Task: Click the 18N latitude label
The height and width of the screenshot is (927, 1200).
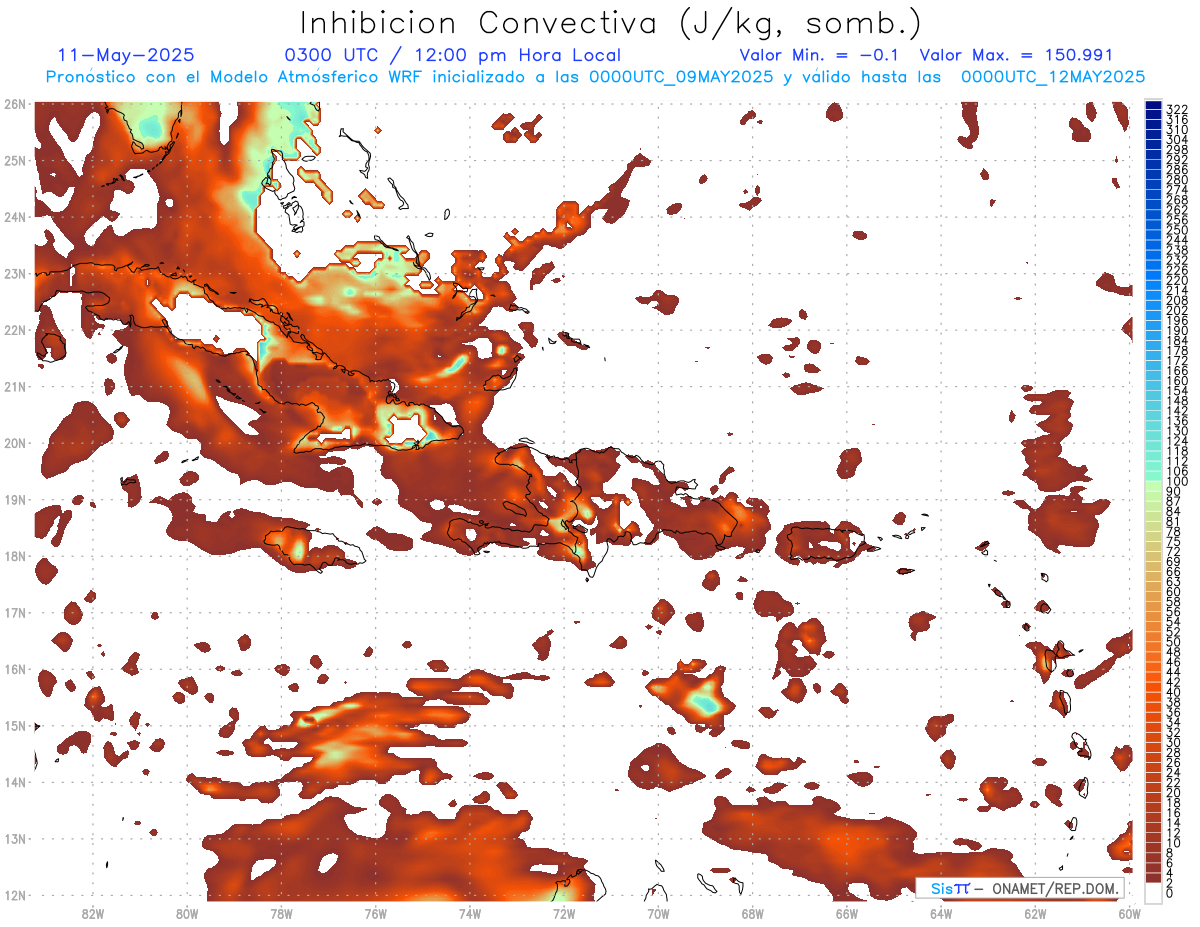Action: [x=15, y=556]
